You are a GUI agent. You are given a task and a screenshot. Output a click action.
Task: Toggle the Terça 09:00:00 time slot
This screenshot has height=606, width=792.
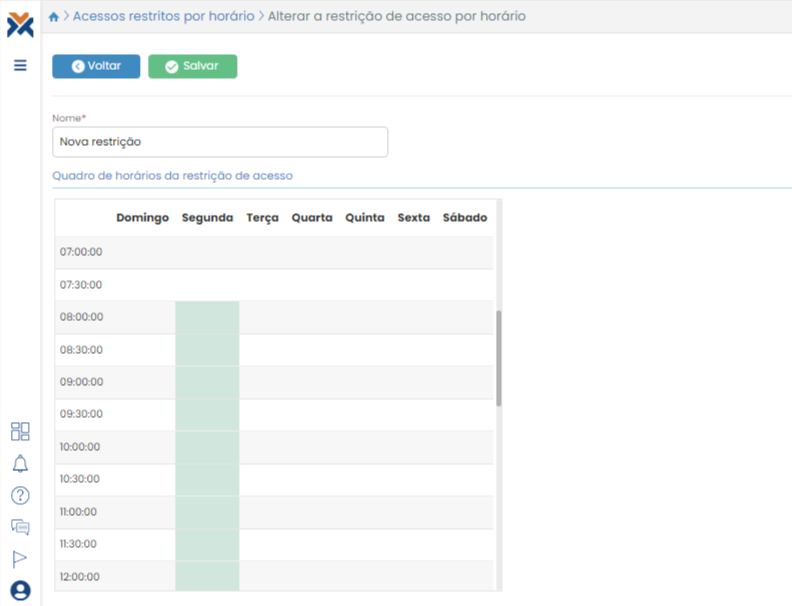click(x=262, y=382)
